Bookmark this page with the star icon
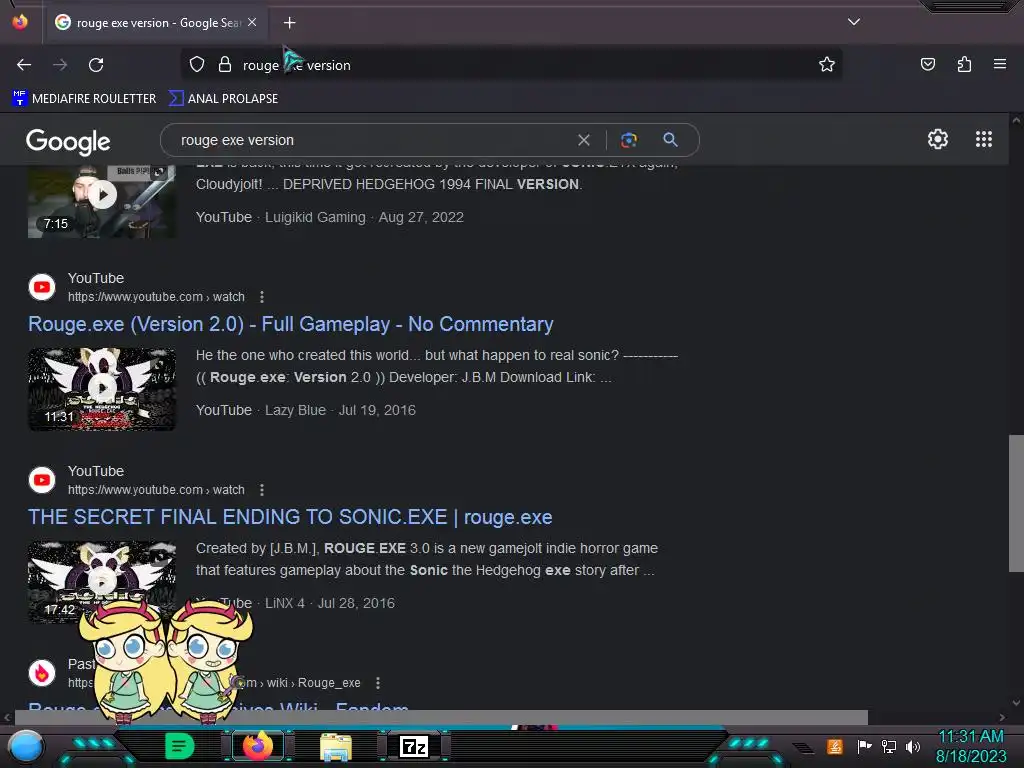The image size is (1024, 768). [x=827, y=64]
